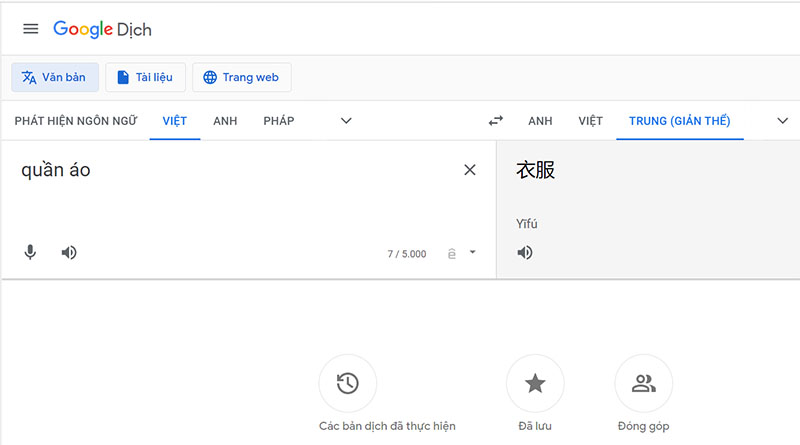Open the saved translations star icon
This screenshot has width=800, height=445.
535,383
